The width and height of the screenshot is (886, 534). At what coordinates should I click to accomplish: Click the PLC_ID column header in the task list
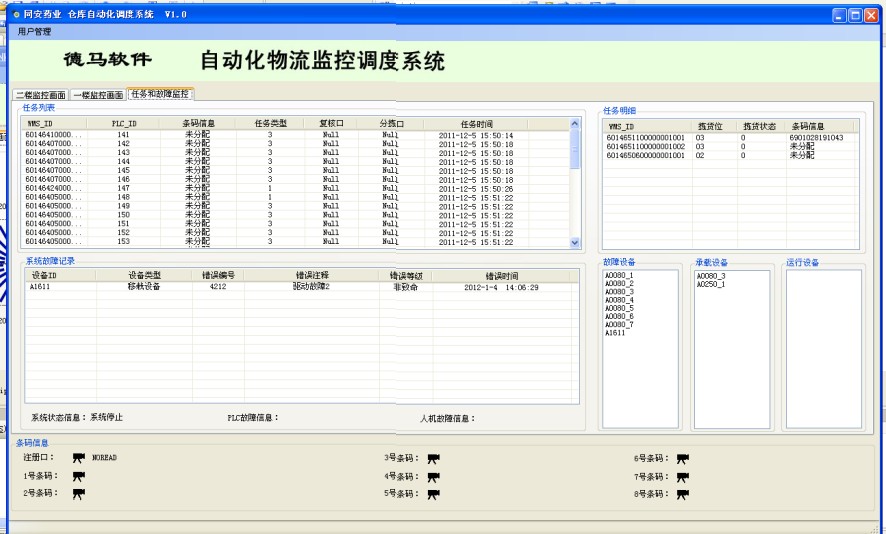coord(124,124)
